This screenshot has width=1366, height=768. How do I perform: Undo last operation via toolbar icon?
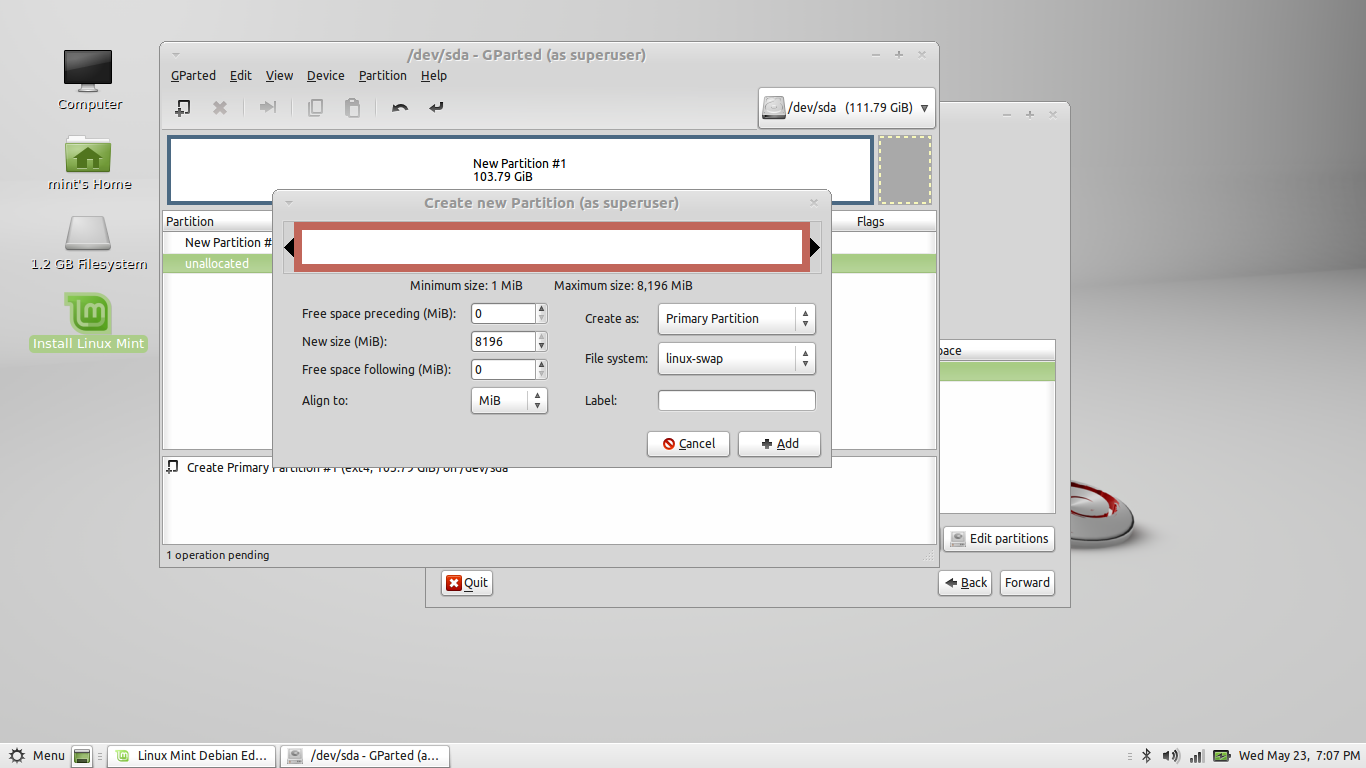tap(400, 107)
